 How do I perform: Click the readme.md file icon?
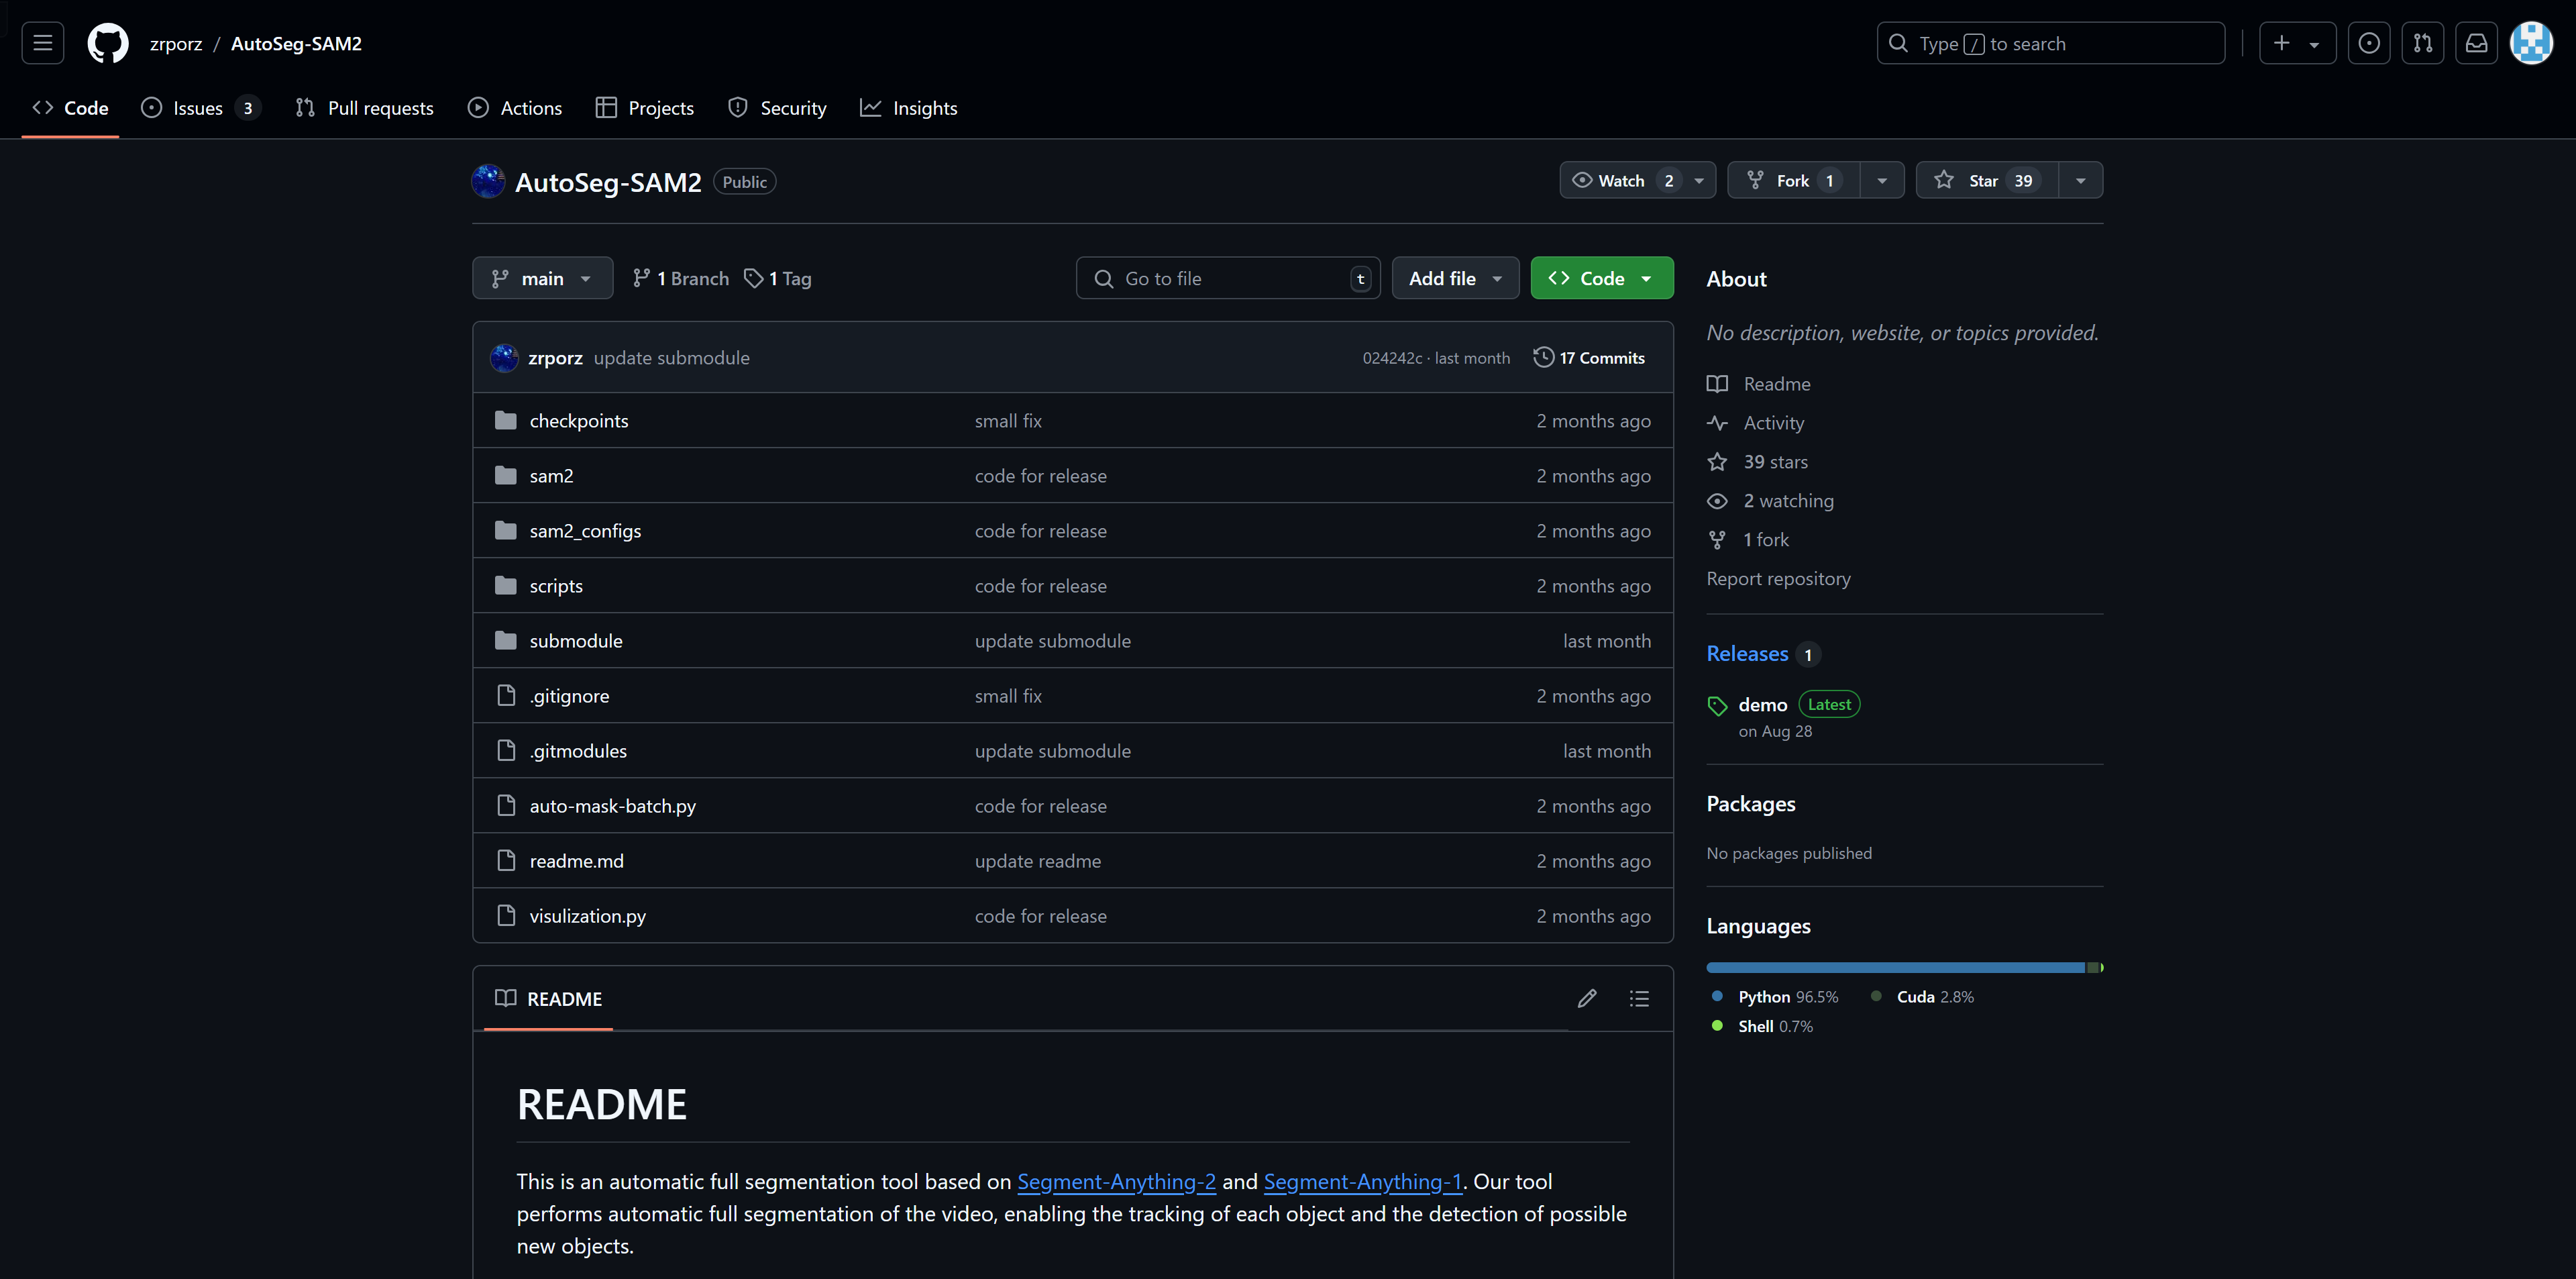(506, 860)
